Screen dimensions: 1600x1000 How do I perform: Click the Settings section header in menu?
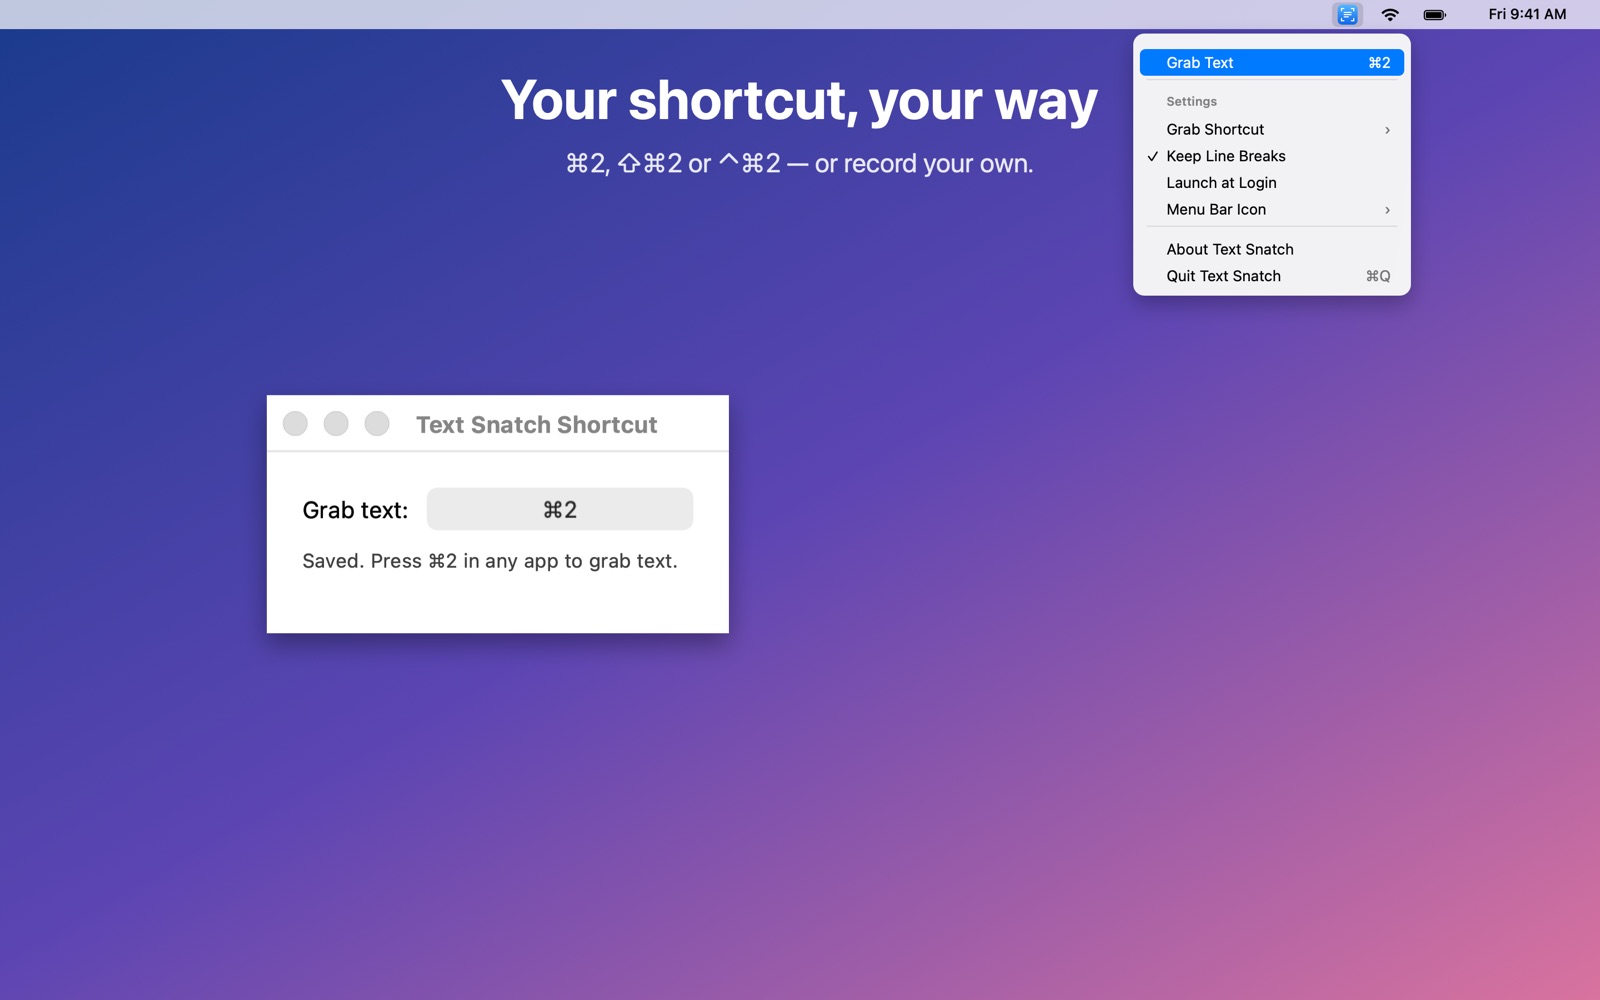1191,102
